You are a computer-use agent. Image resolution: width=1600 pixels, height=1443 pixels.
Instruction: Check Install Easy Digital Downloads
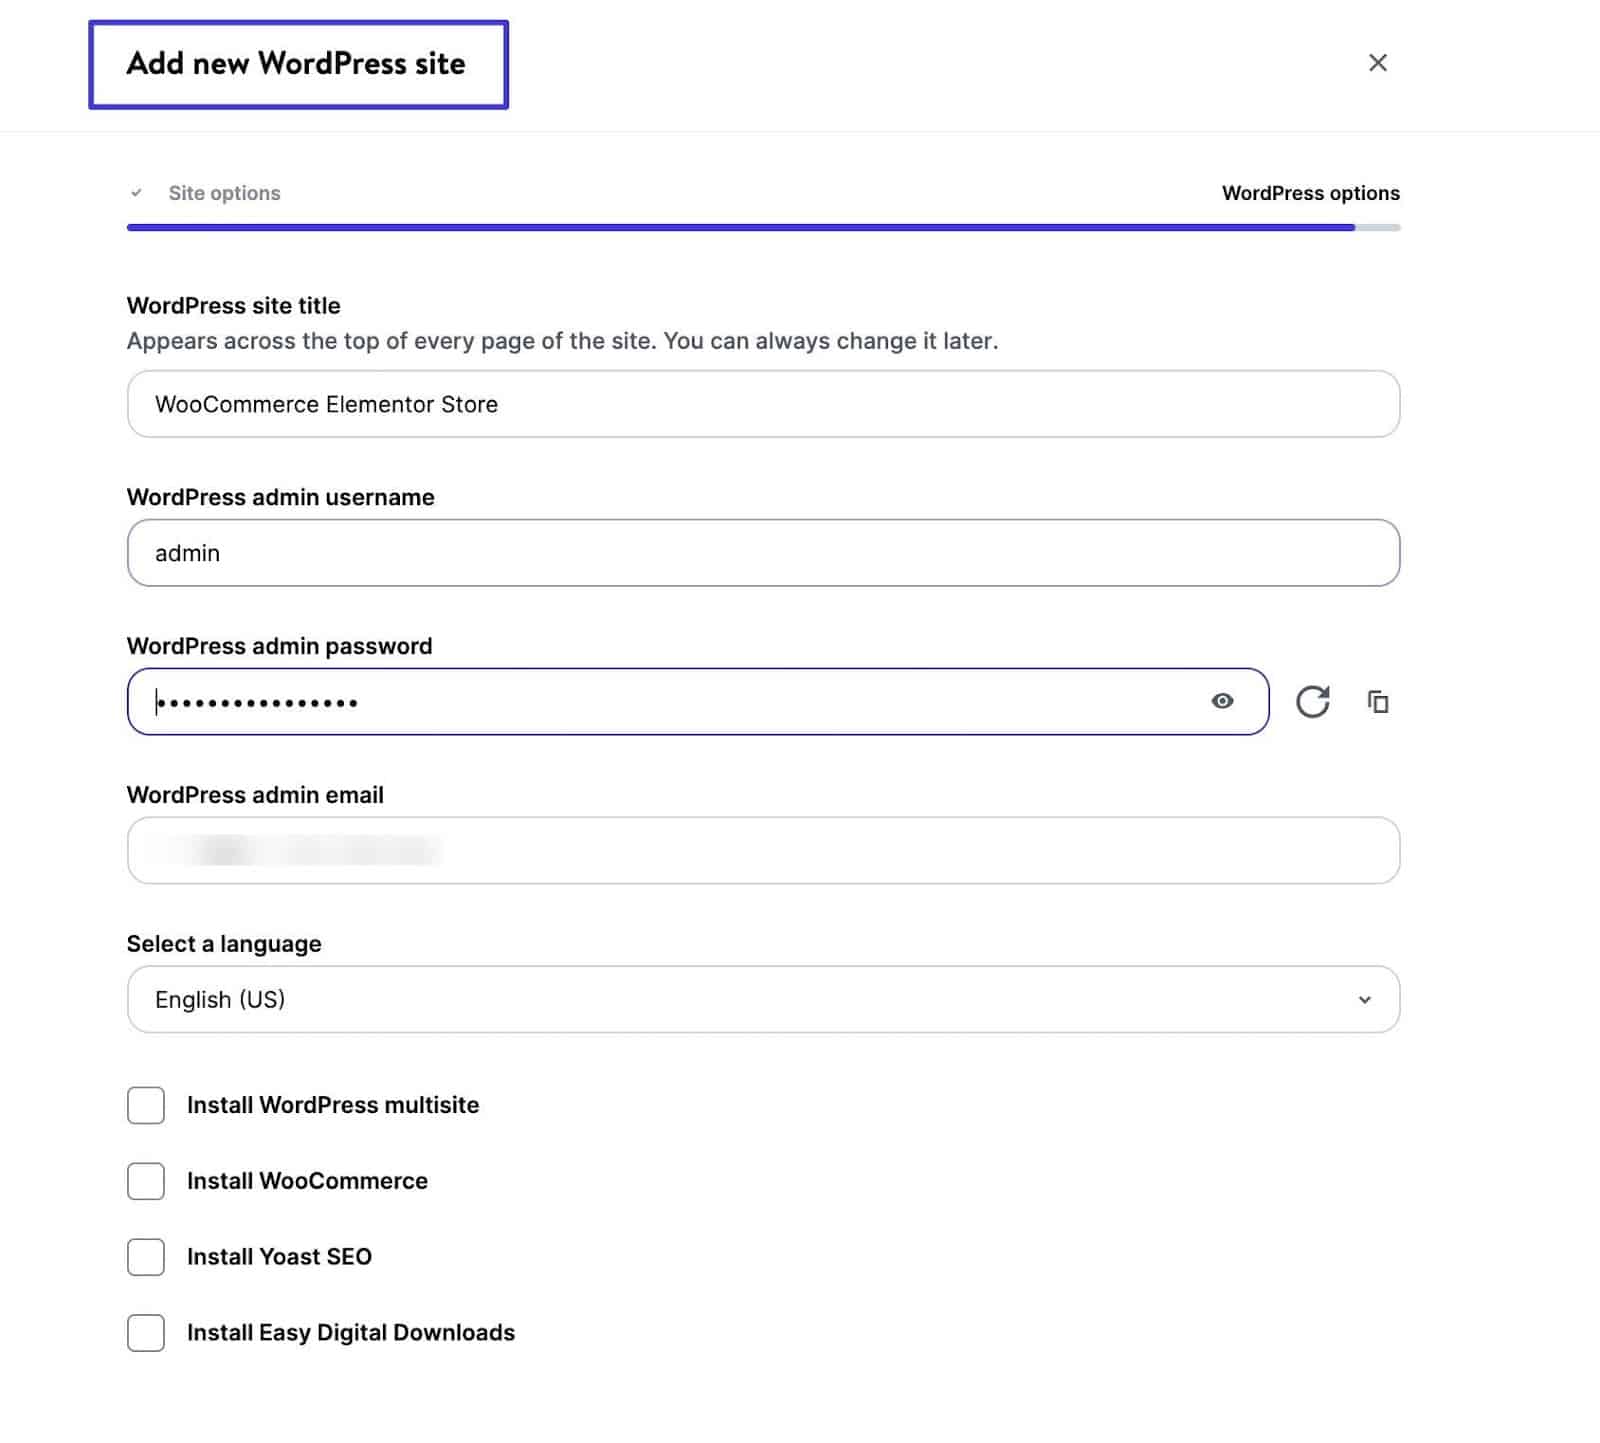tap(145, 1333)
